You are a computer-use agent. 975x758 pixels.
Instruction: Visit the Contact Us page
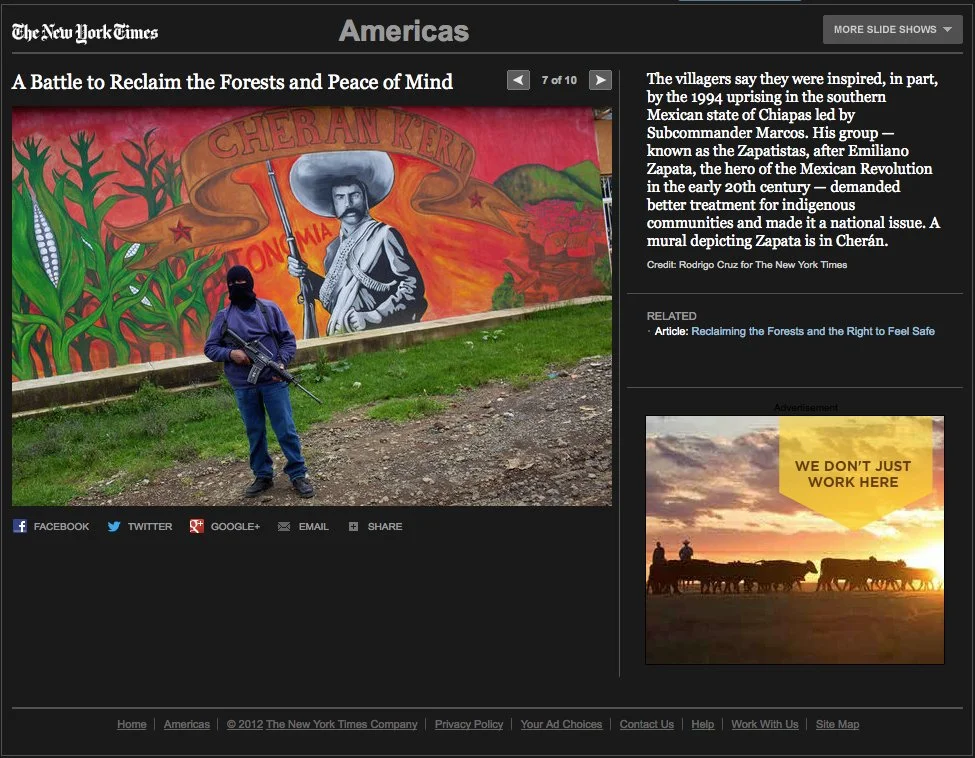pyautogui.click(x=646, y=724)
